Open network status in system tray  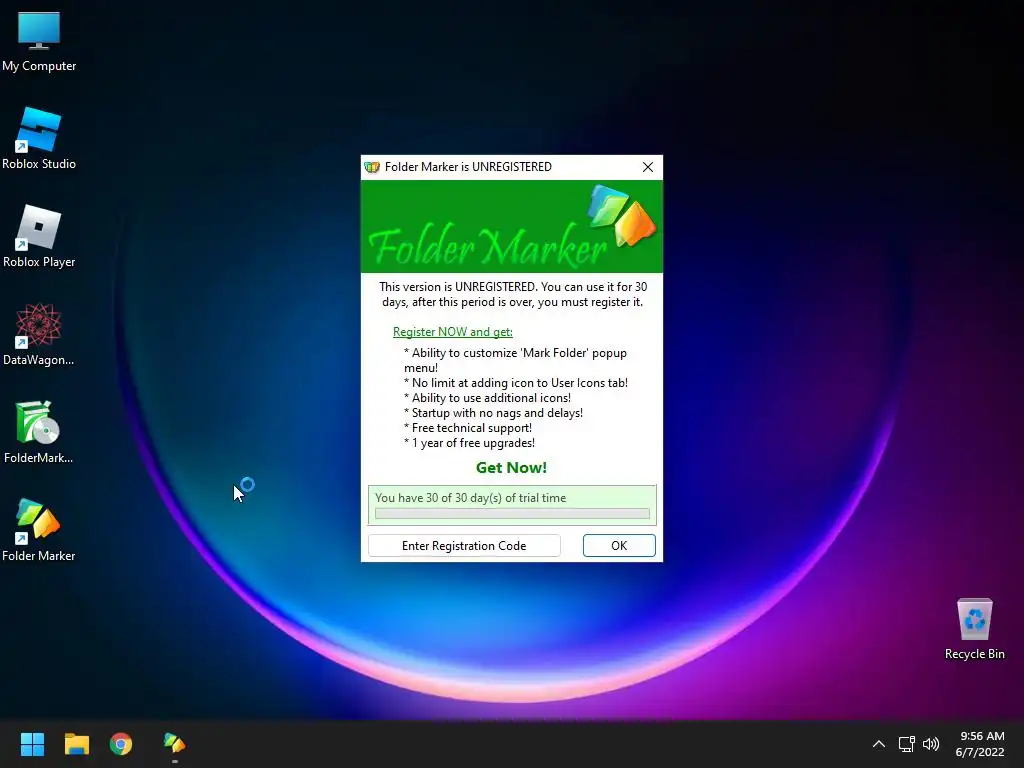(x=906, y=744)
